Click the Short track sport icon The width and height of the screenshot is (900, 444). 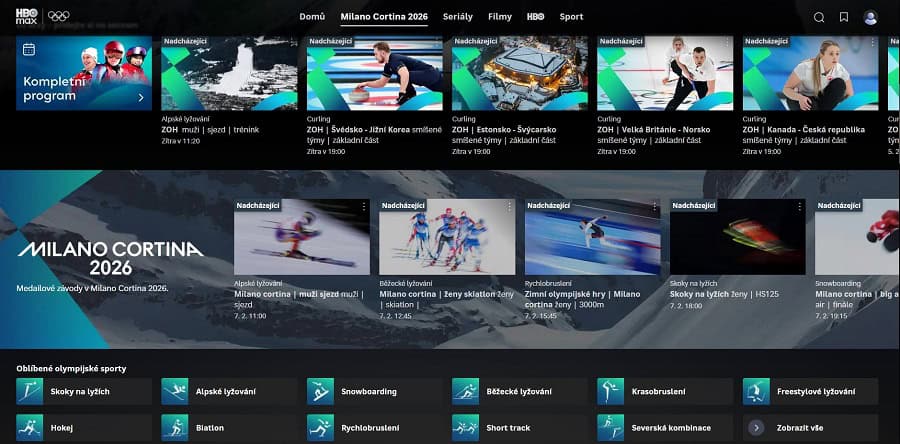click(x=465, y=428)
